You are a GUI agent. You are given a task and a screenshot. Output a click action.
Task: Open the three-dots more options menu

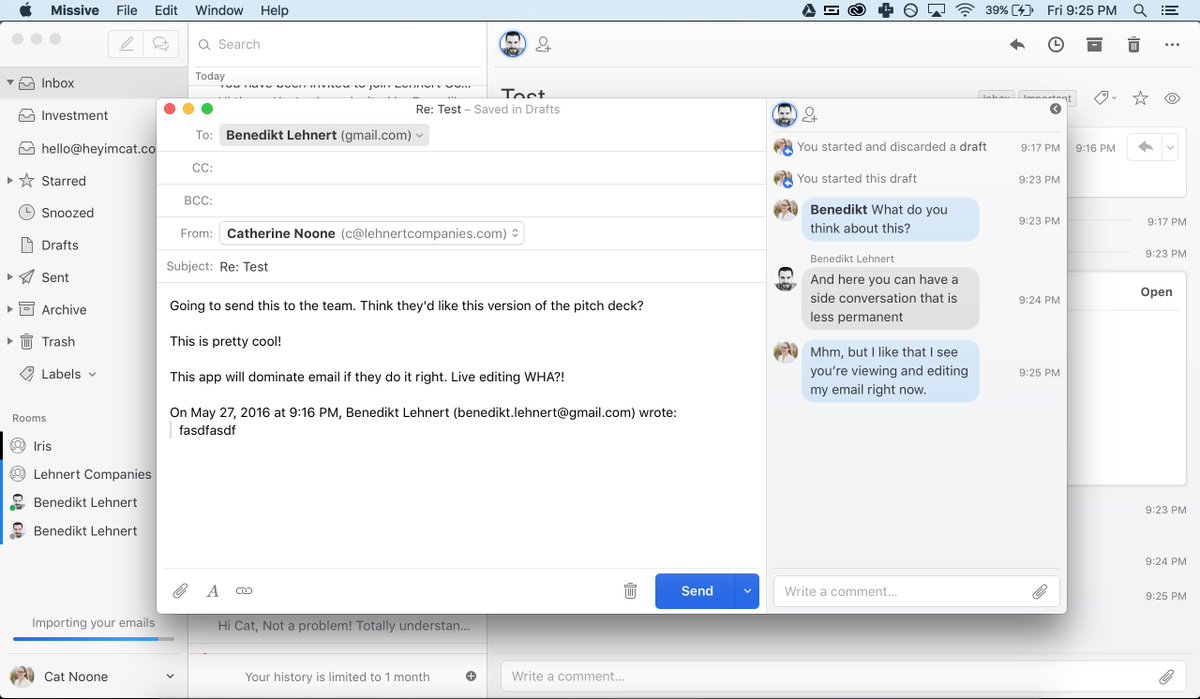(1173, 45)
